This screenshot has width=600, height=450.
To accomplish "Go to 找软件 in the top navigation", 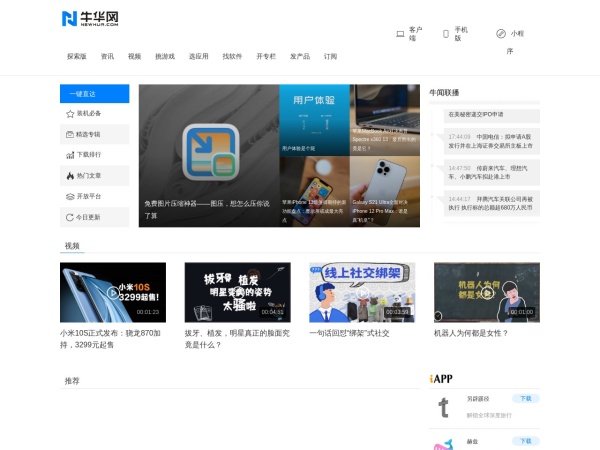I will pyautogui.click(x=232, y=57).
